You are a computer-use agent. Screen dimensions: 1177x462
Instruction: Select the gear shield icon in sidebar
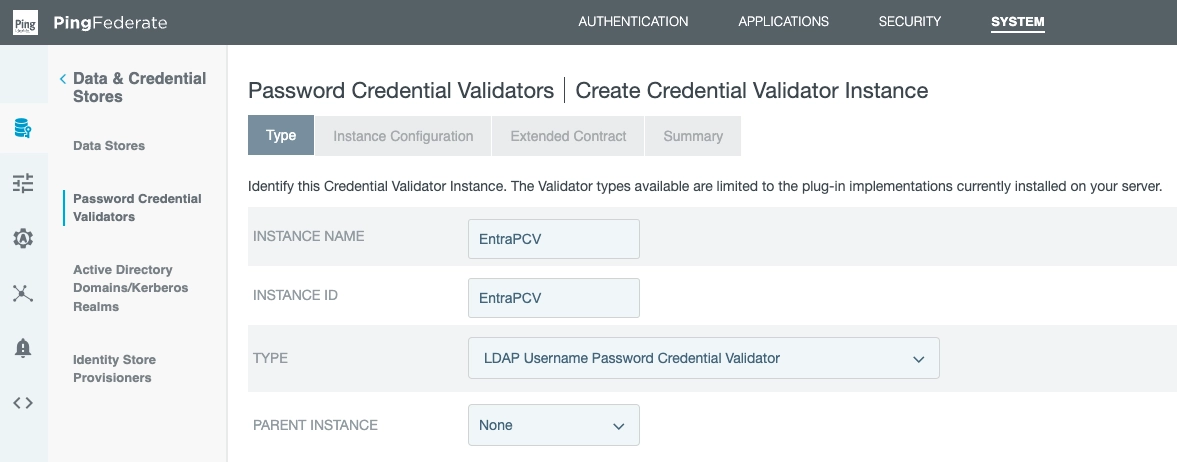click(x=23, y=238)
